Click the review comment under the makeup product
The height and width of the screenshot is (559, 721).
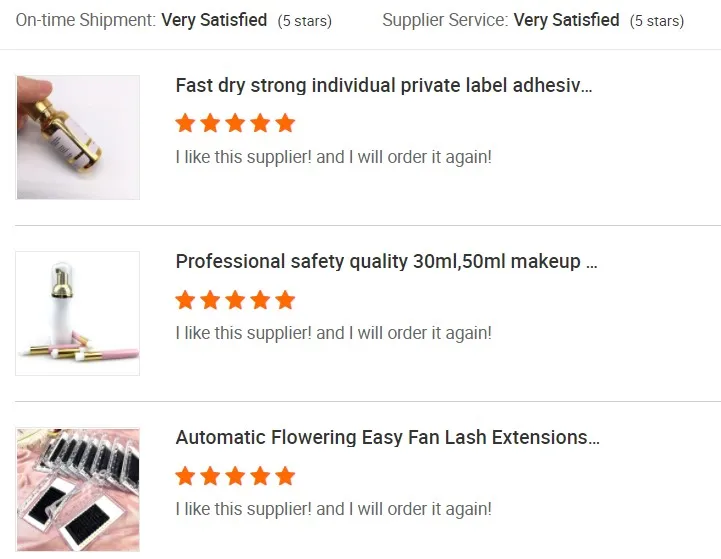(333, 333)
